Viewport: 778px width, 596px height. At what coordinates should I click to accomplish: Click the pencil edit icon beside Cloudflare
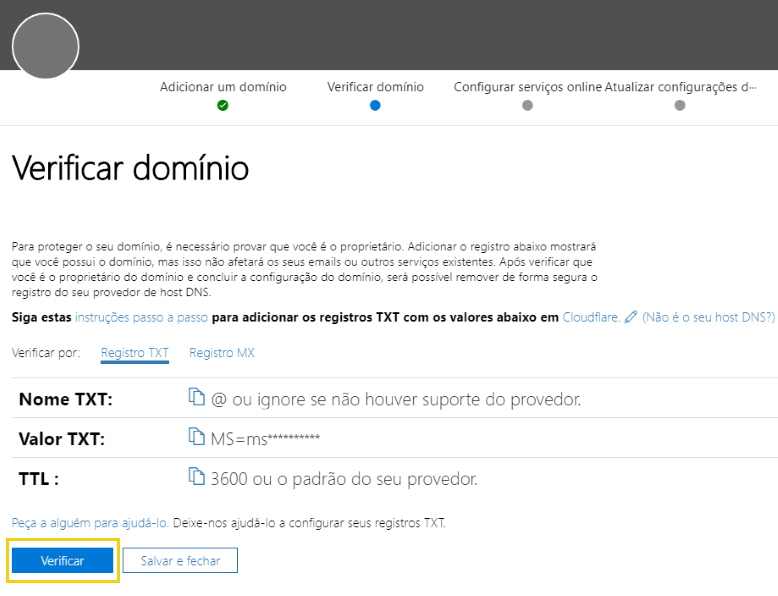pos(630,317)
